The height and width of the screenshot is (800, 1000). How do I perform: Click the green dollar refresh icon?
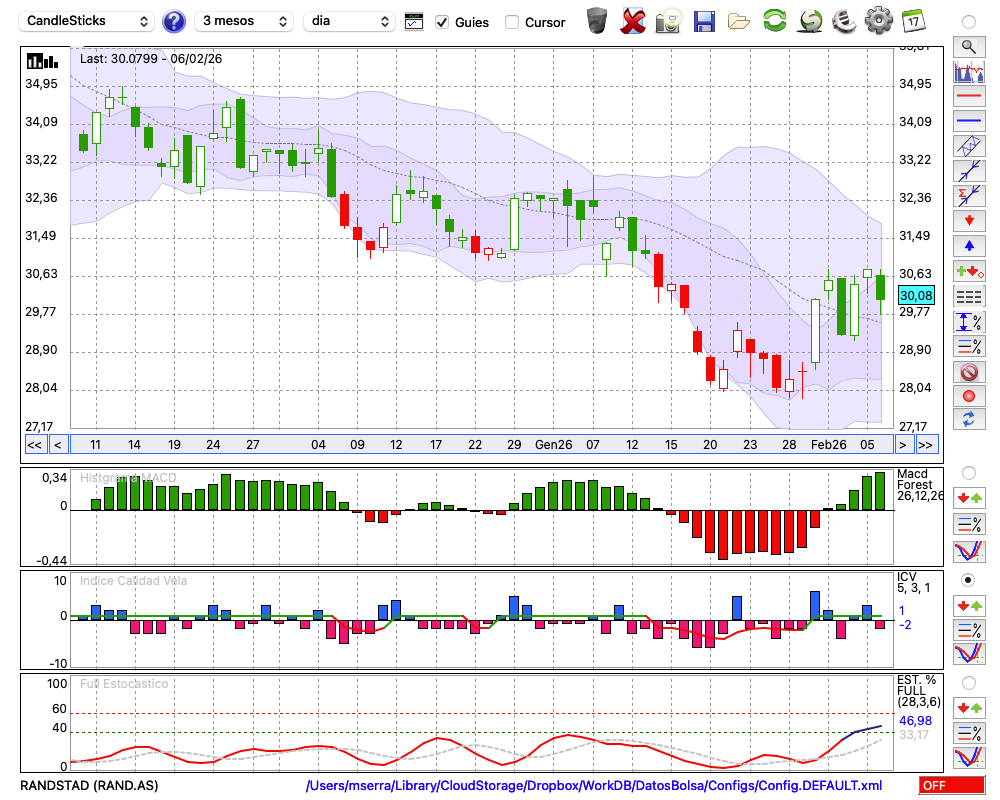point(811,21)
